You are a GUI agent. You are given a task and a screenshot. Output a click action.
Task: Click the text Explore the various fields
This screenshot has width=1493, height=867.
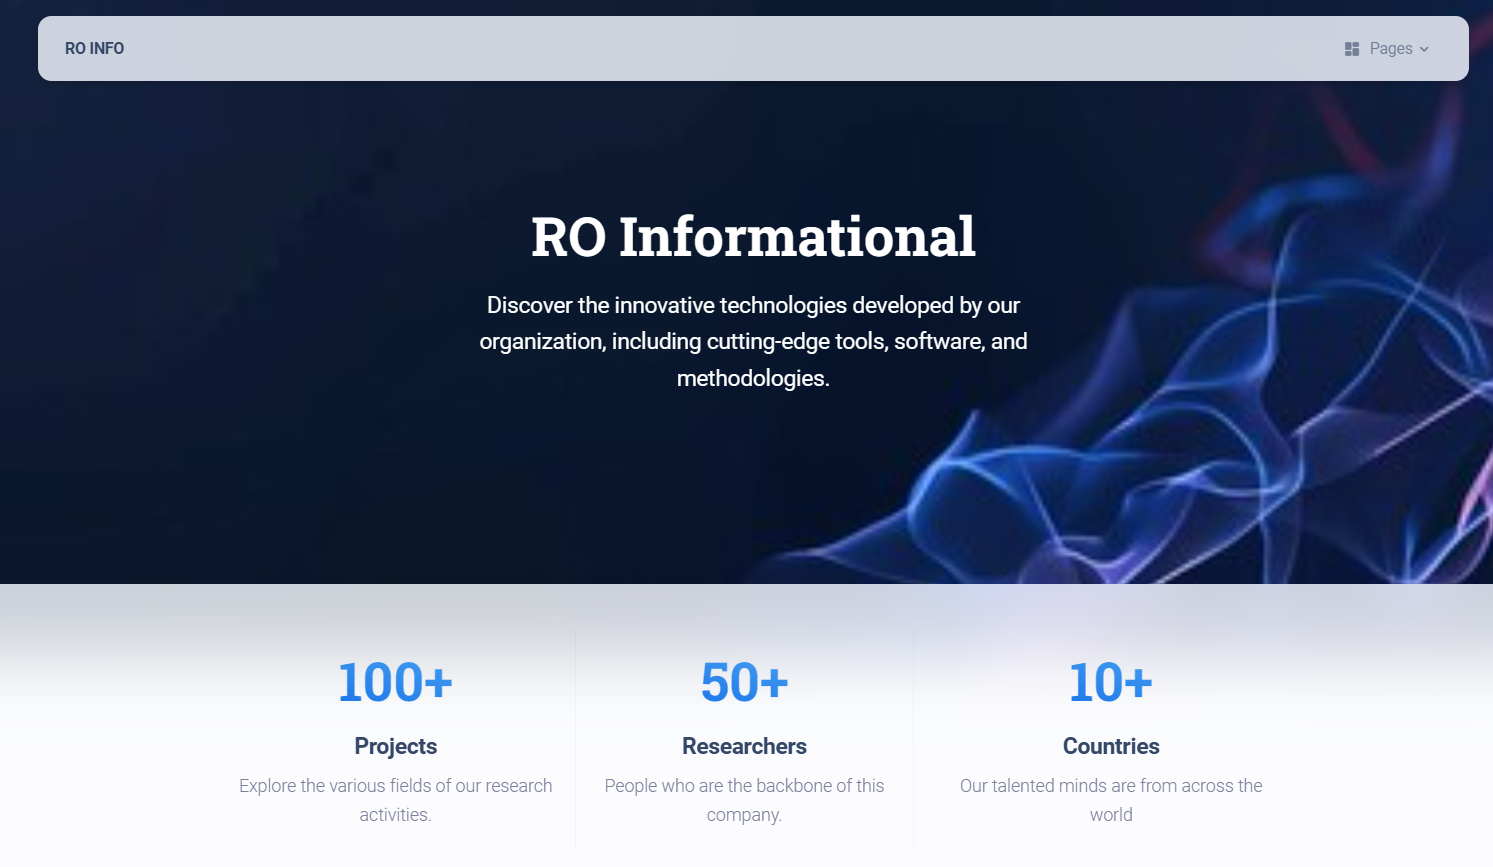(x=395, y=786)
